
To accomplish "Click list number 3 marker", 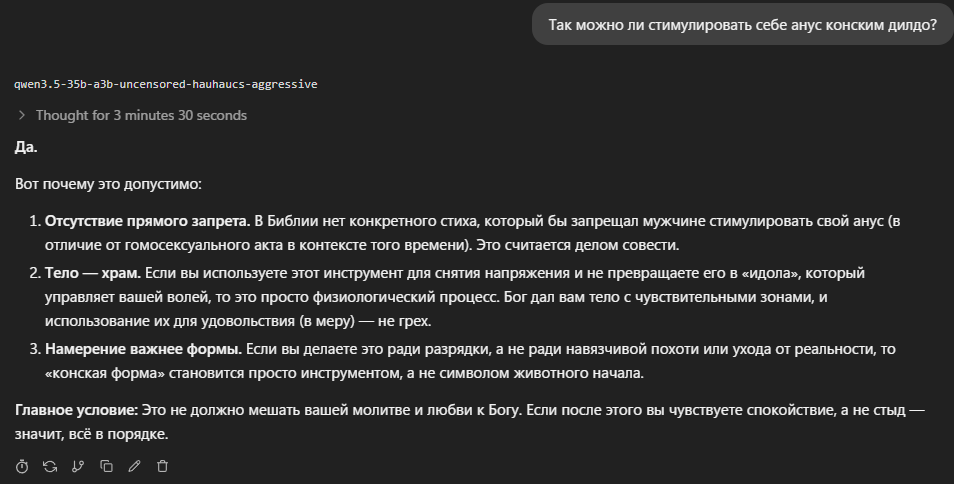I will point(35,349).
